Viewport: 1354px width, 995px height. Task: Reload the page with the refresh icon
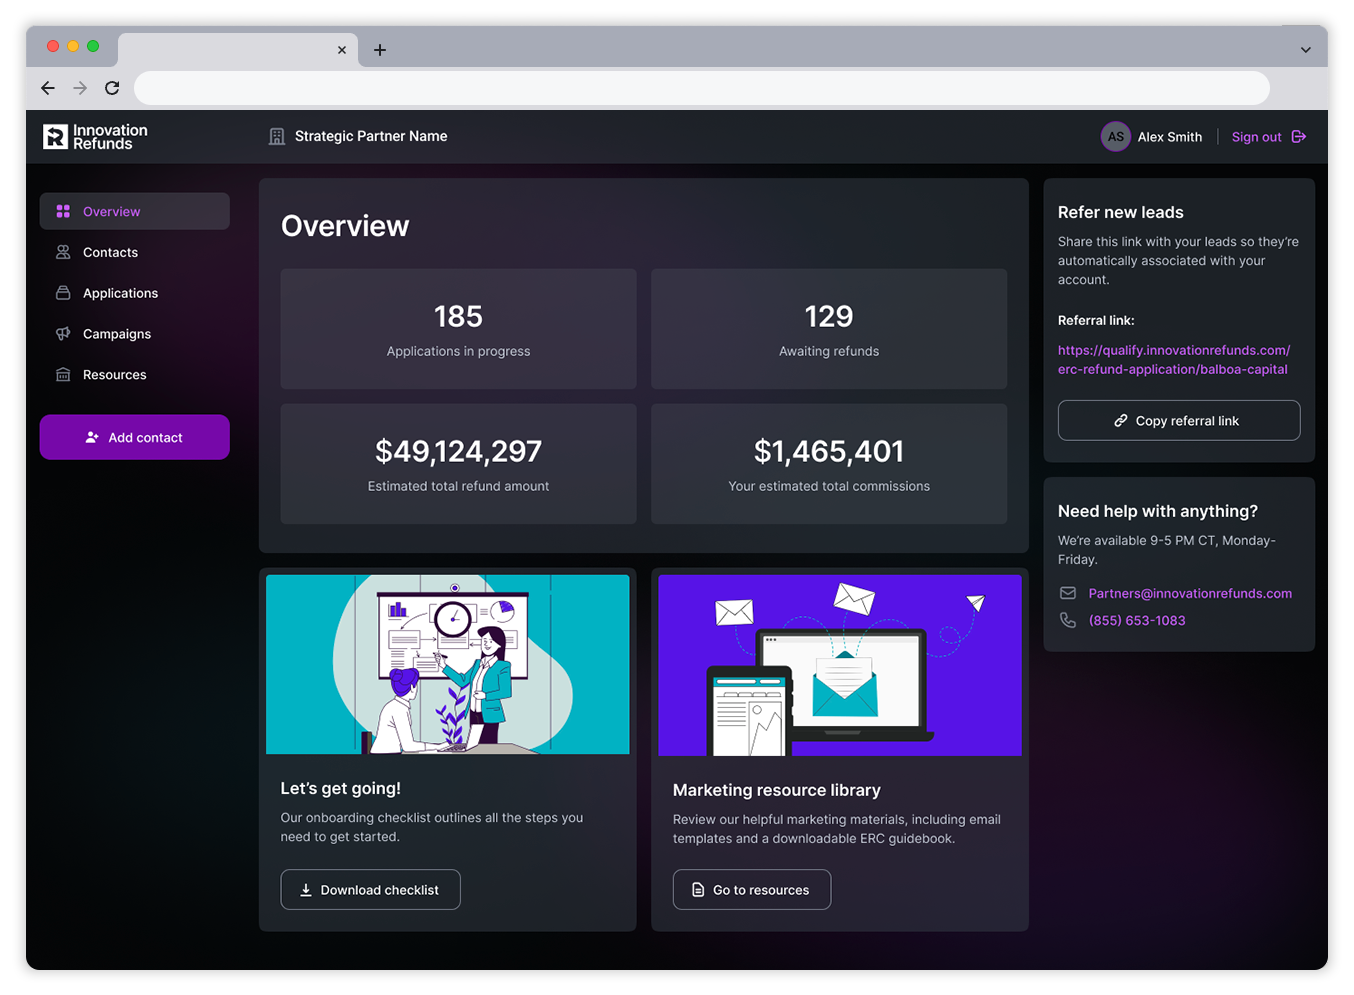coord(112,88)
